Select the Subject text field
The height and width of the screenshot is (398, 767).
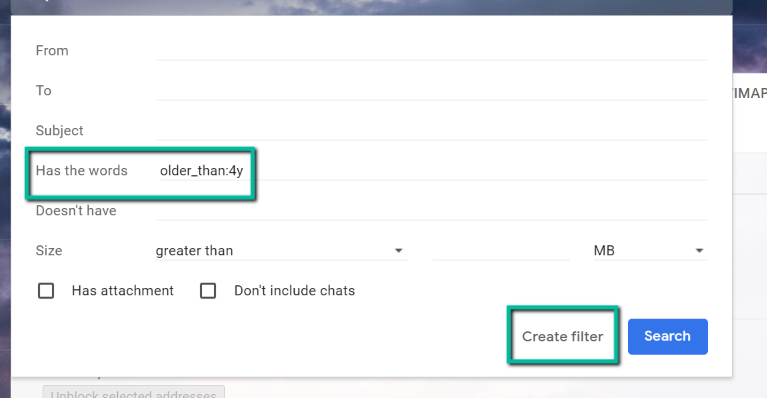(431, 131)
